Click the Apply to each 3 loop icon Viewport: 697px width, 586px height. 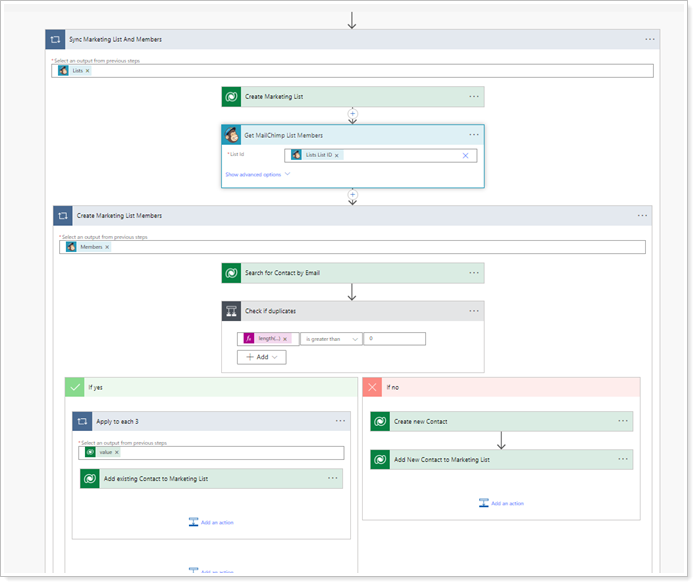(81, 421)
